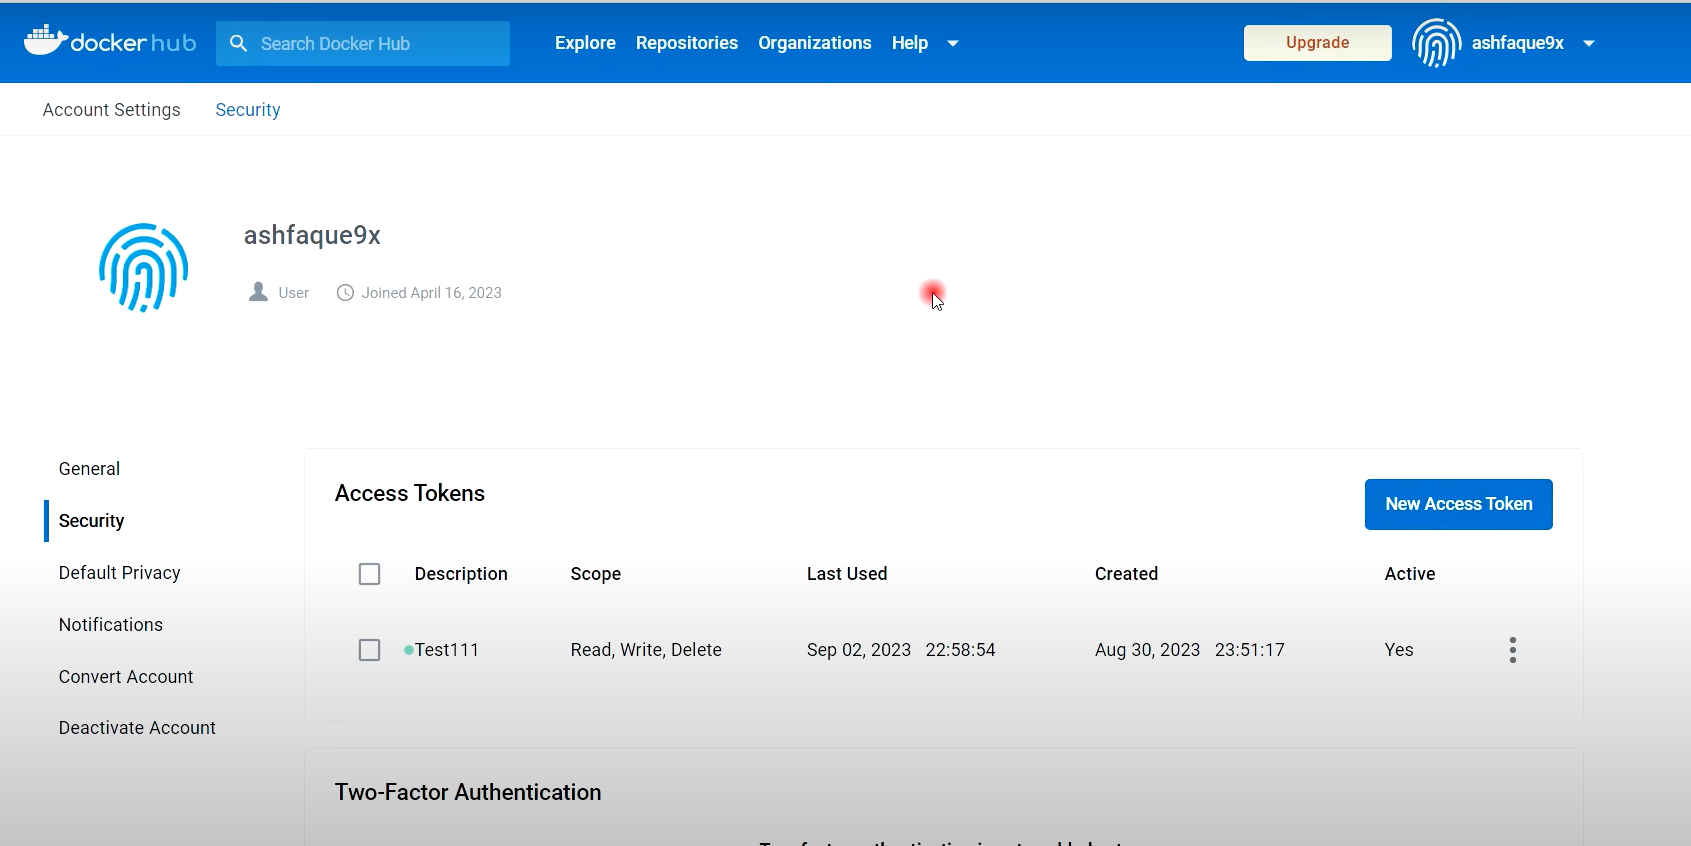The image size is (1691, 846).
Task: Click the ashfaque9x username in the top bar
Action: point(1517,43)
